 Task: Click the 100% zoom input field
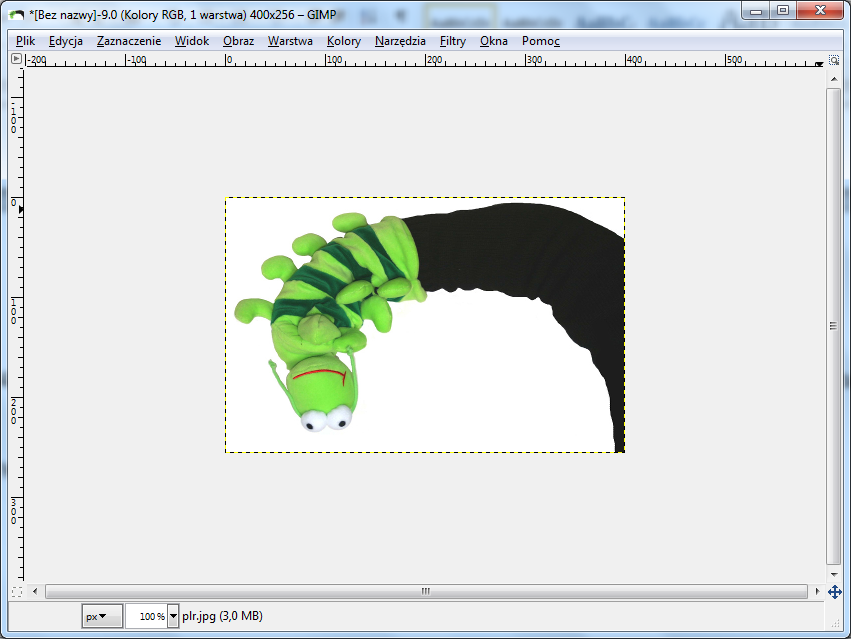146,616
